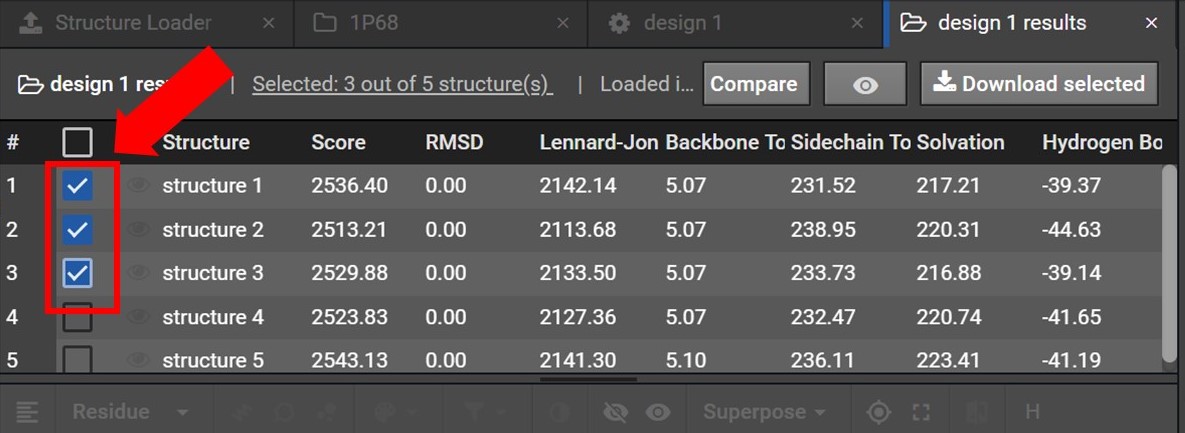Click Download selected button
The width and height of the screenshot is (1185, 433).
1039,85
